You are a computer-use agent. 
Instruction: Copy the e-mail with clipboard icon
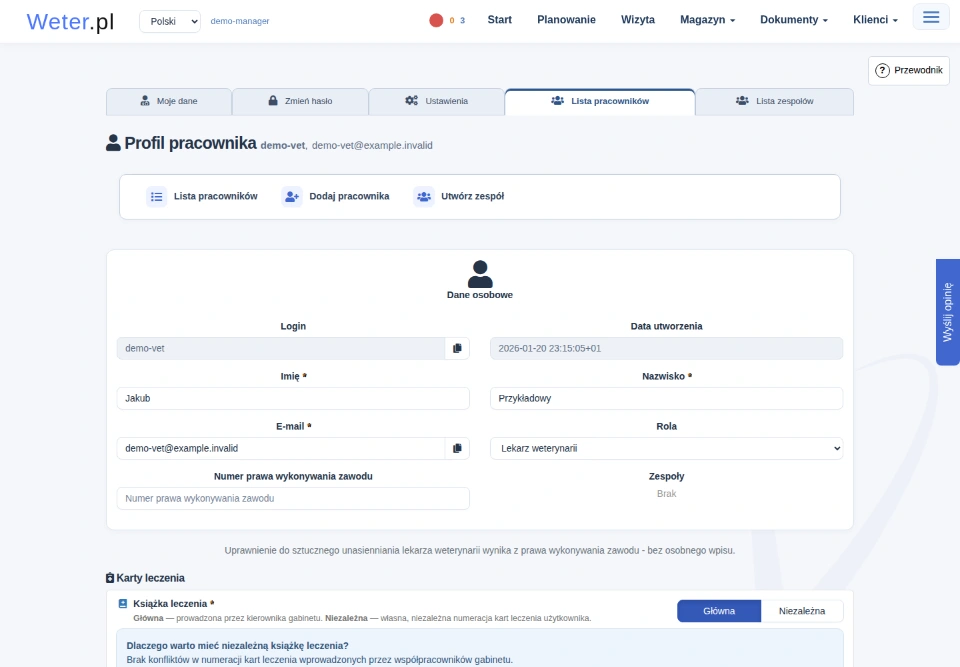pos(457,448)
